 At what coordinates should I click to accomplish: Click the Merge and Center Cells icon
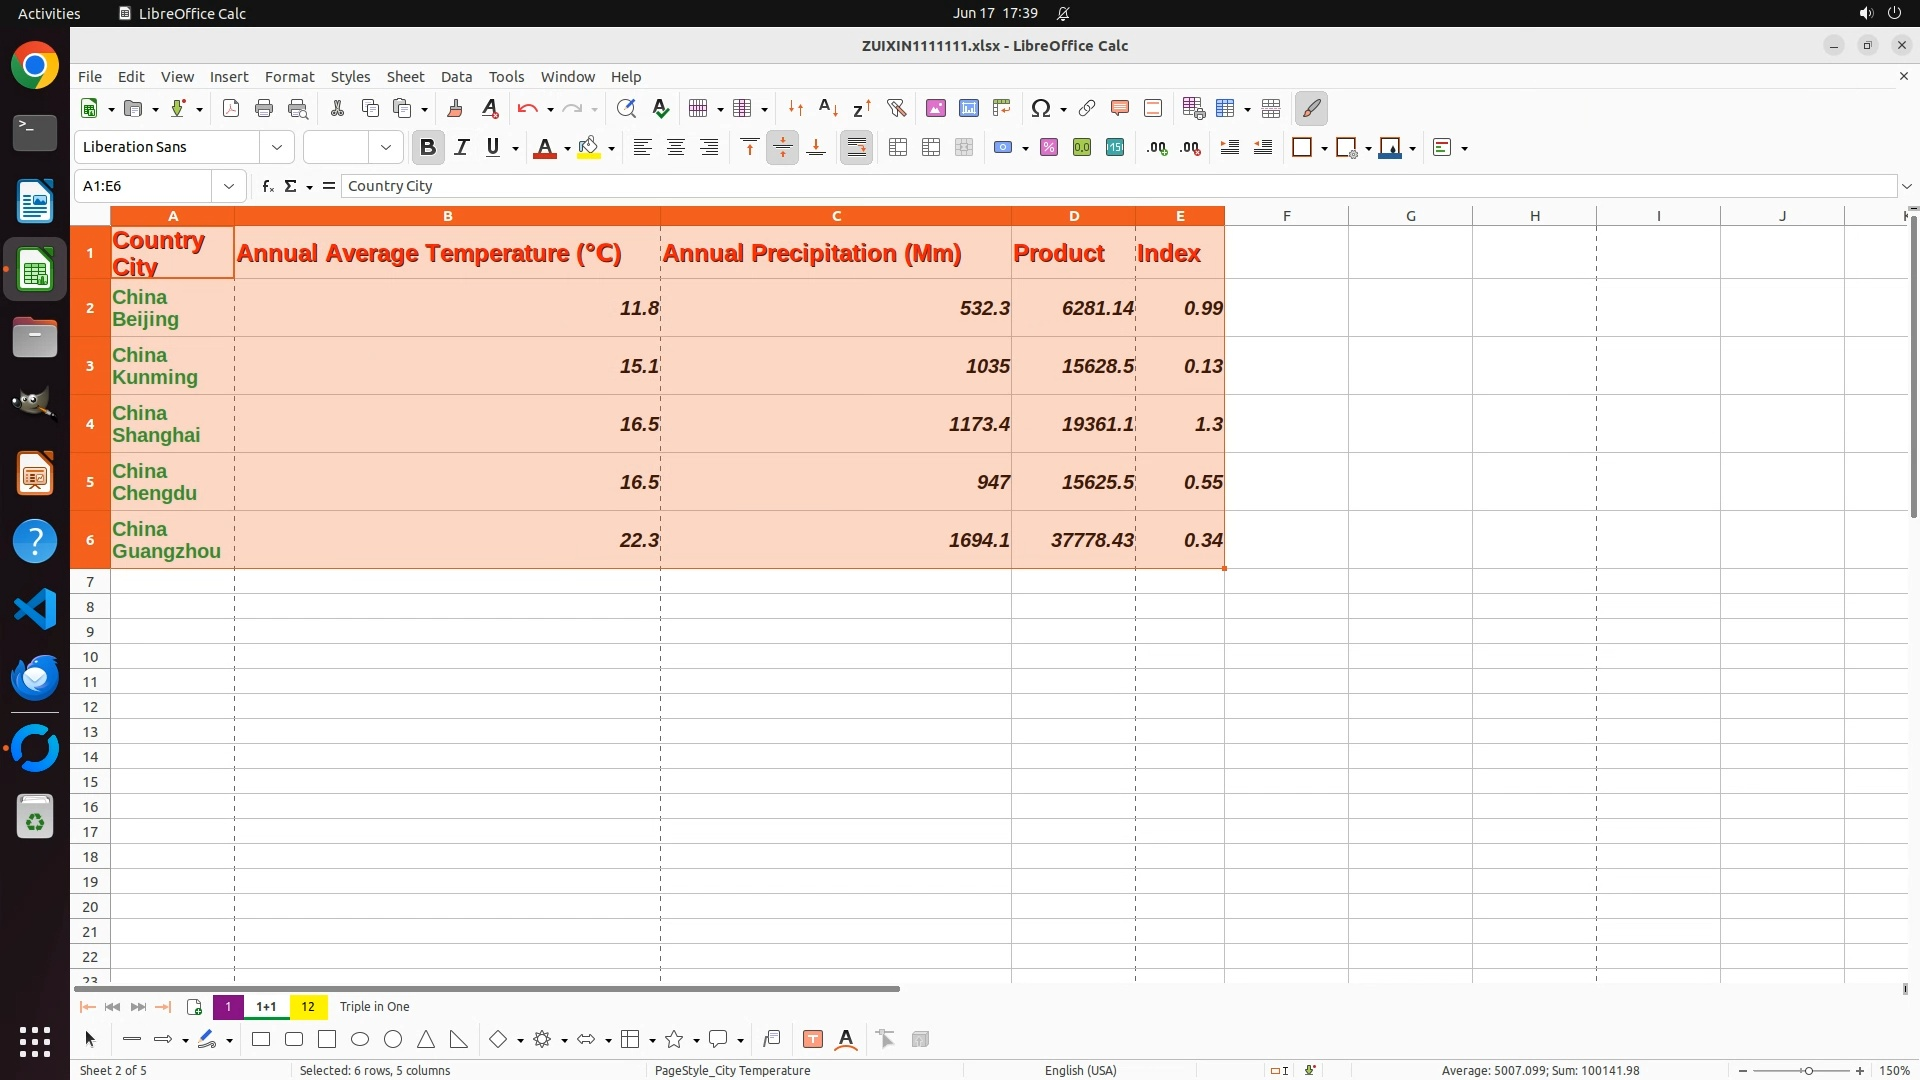(x=897, y=147)
